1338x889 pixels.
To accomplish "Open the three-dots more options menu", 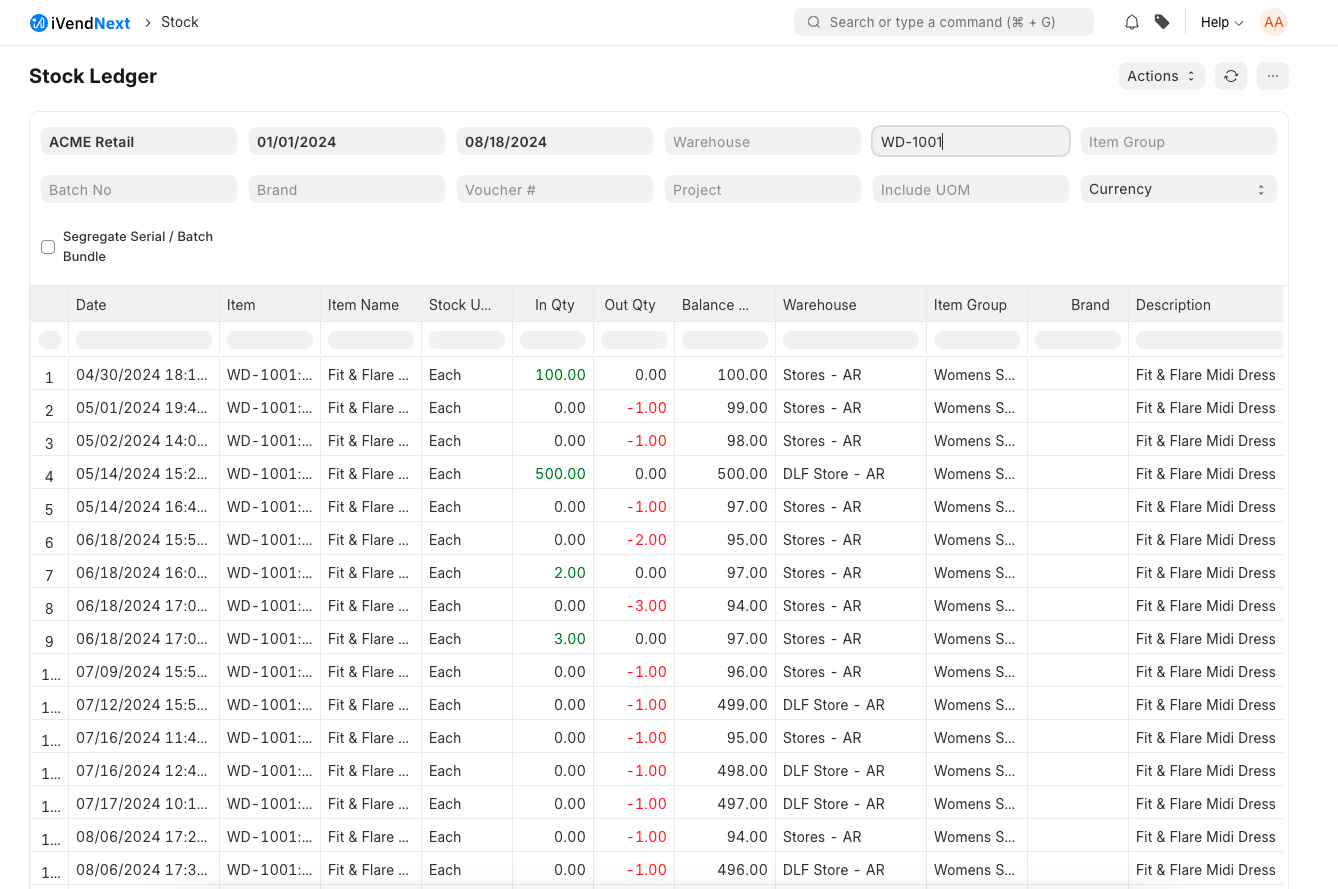I will click(1273, 76).
